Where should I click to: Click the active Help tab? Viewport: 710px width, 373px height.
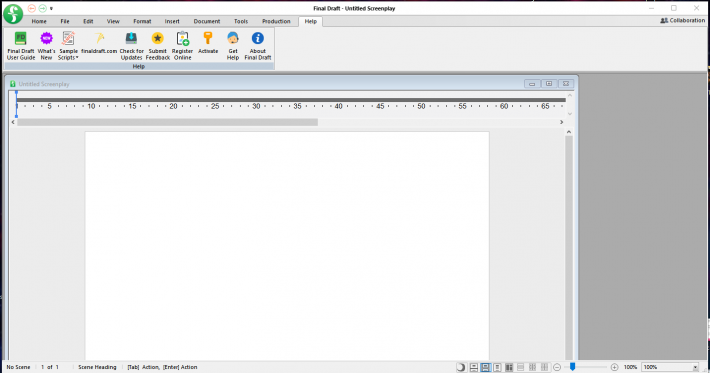click(x=311, y=21)
